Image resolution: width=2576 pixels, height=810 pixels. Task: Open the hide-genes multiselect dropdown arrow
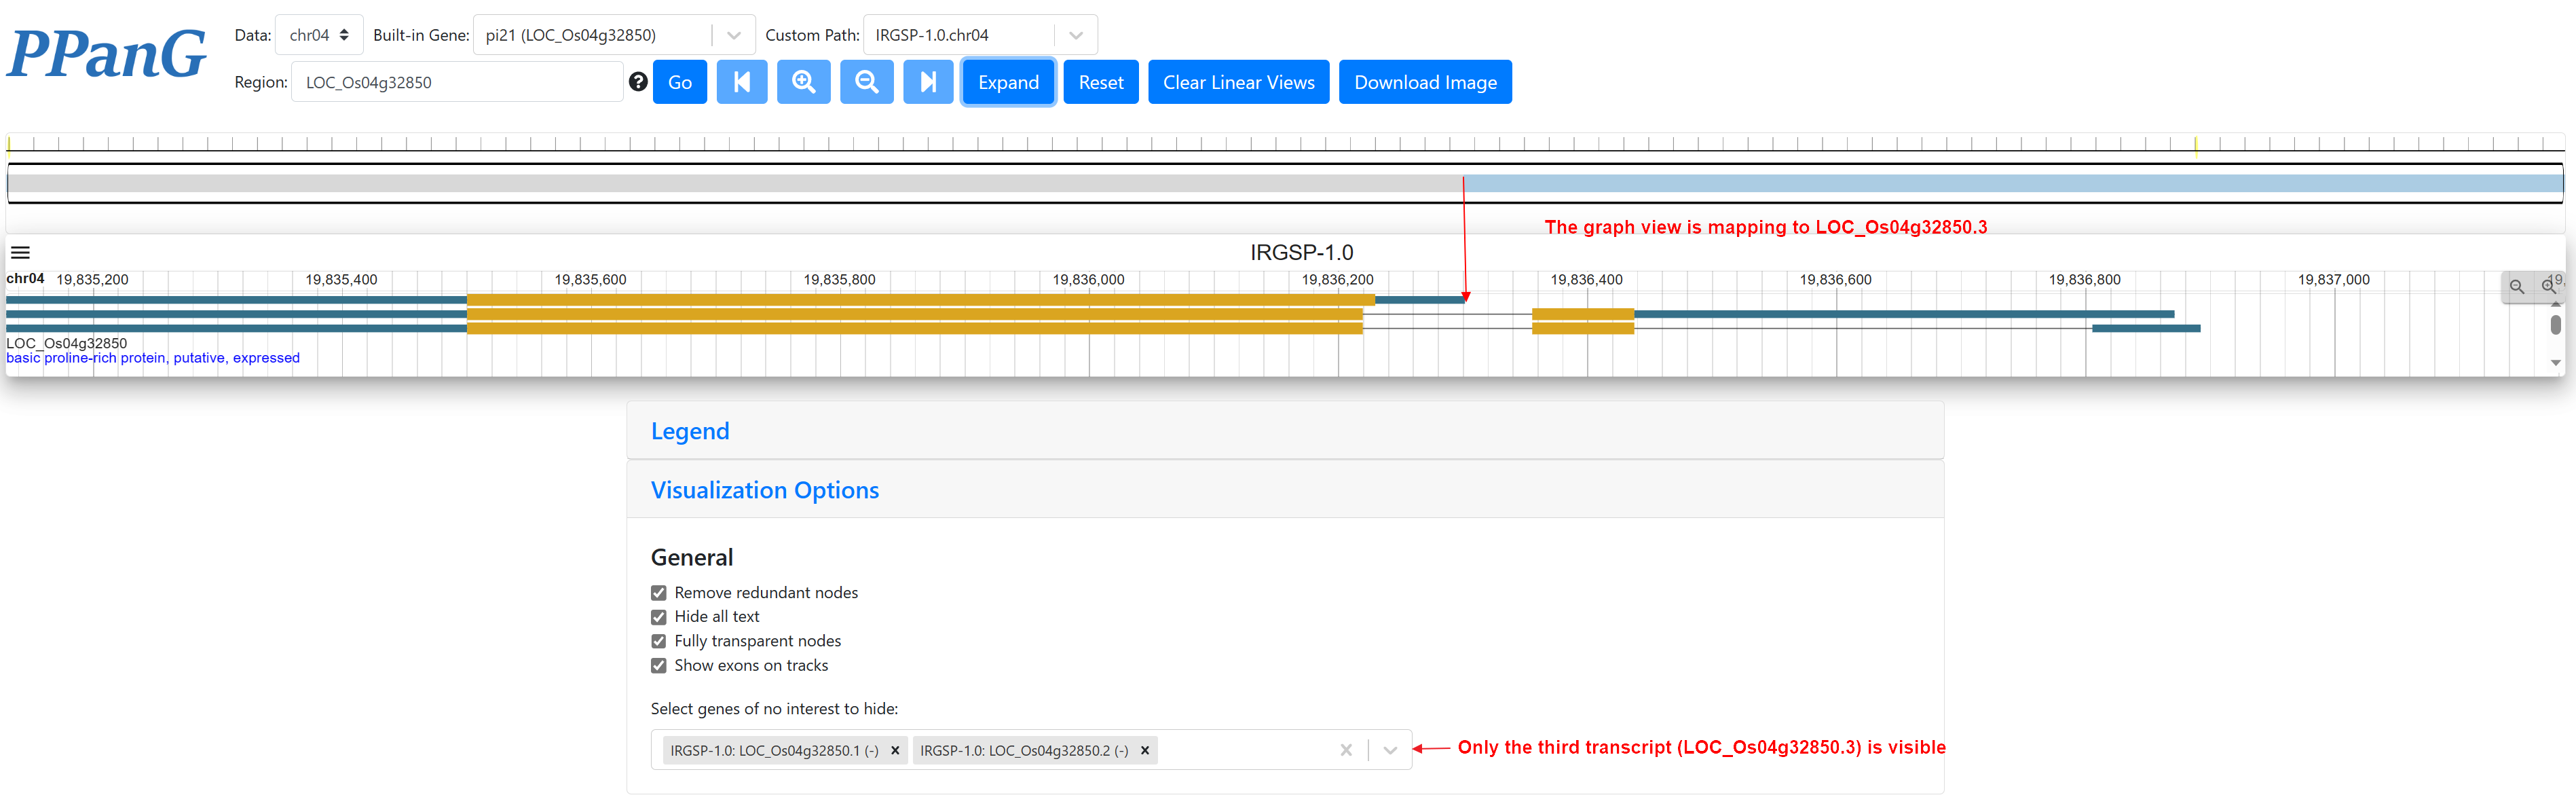click(x=1390, y=750)
